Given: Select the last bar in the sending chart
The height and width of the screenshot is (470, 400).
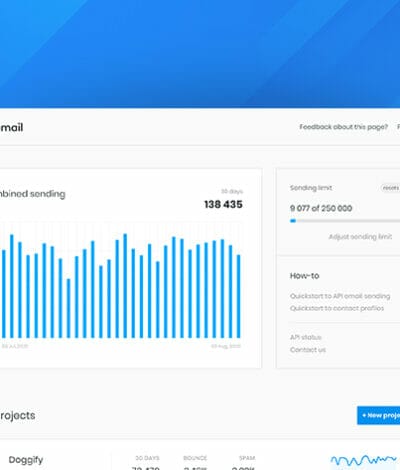Looking at the screenshot, I should pos(238,296).
